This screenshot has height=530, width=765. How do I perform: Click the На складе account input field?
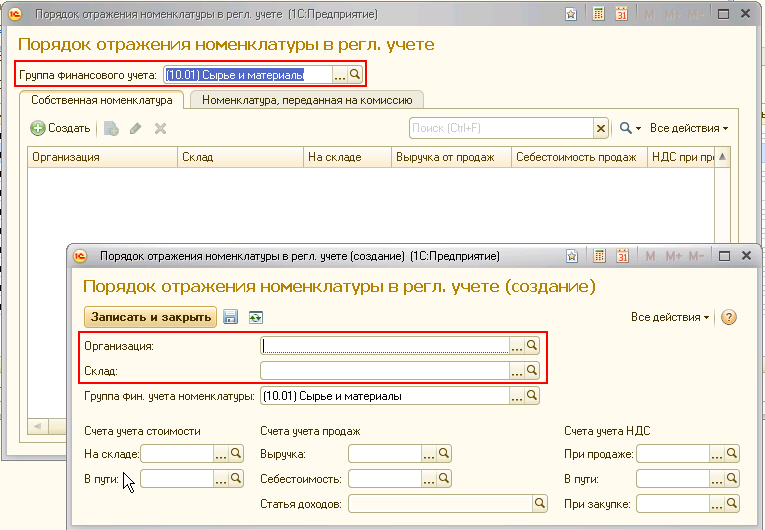coord(177,454)
